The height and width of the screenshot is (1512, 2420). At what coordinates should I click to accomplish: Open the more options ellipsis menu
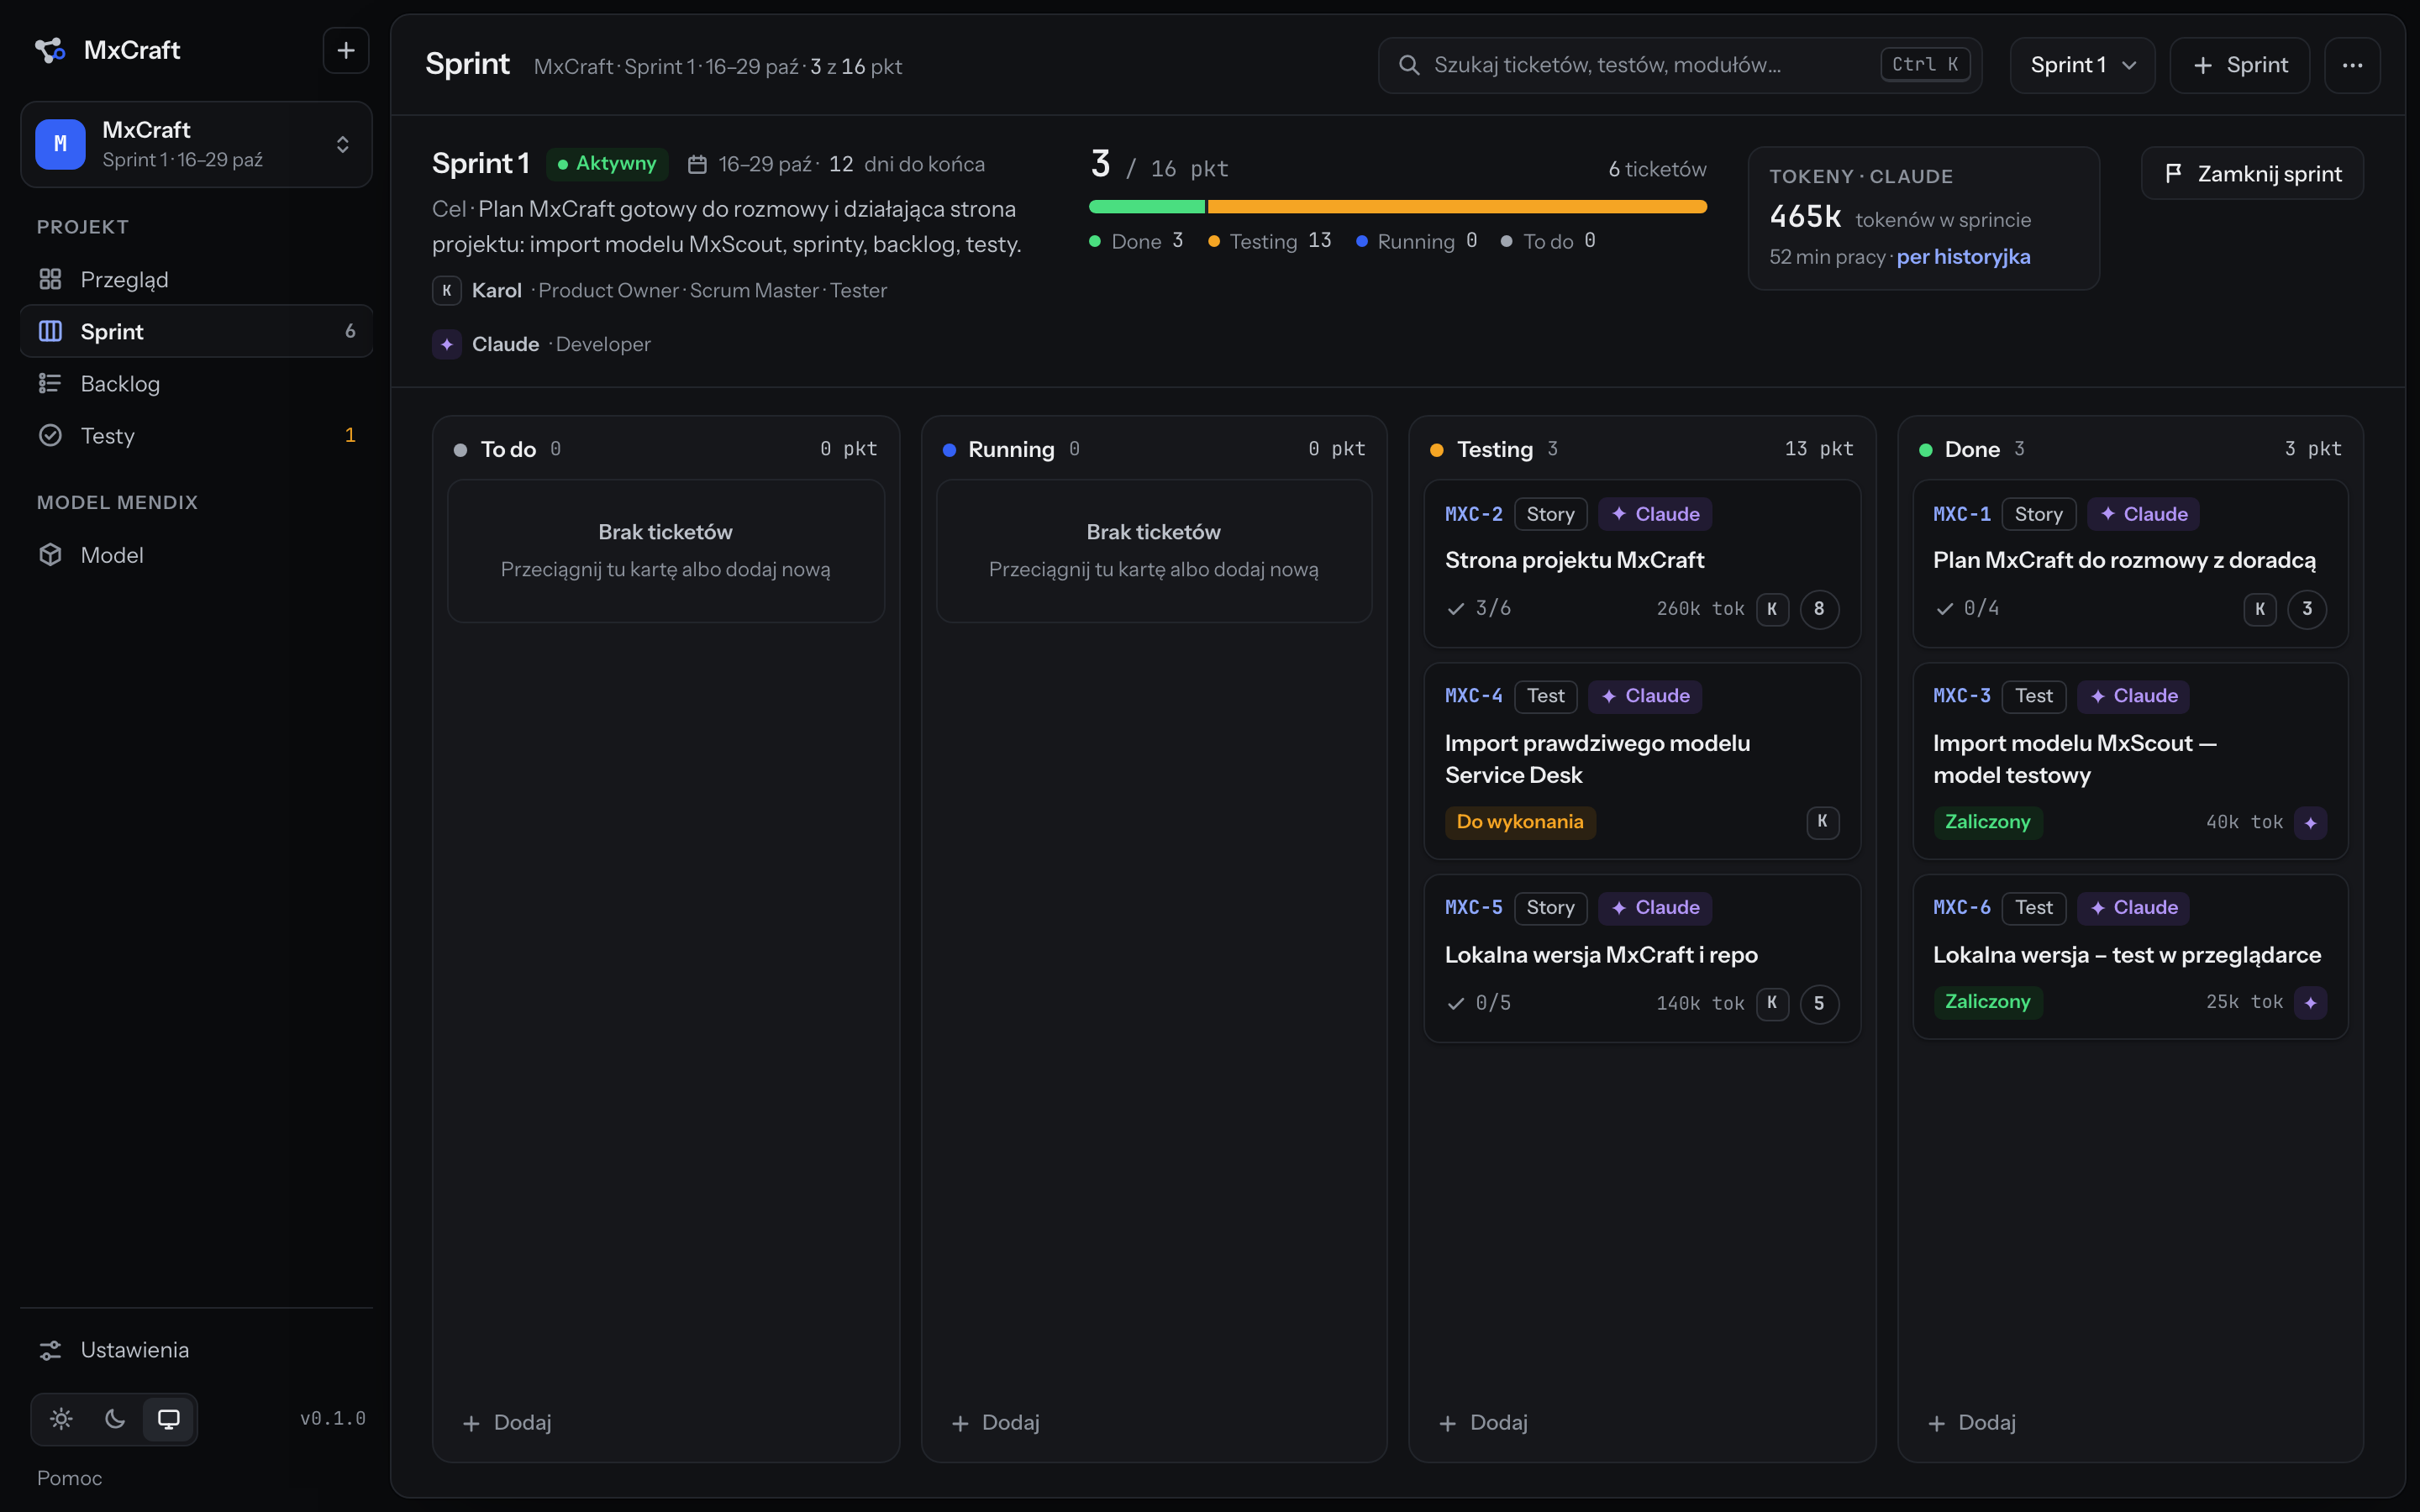(2352, 65)
